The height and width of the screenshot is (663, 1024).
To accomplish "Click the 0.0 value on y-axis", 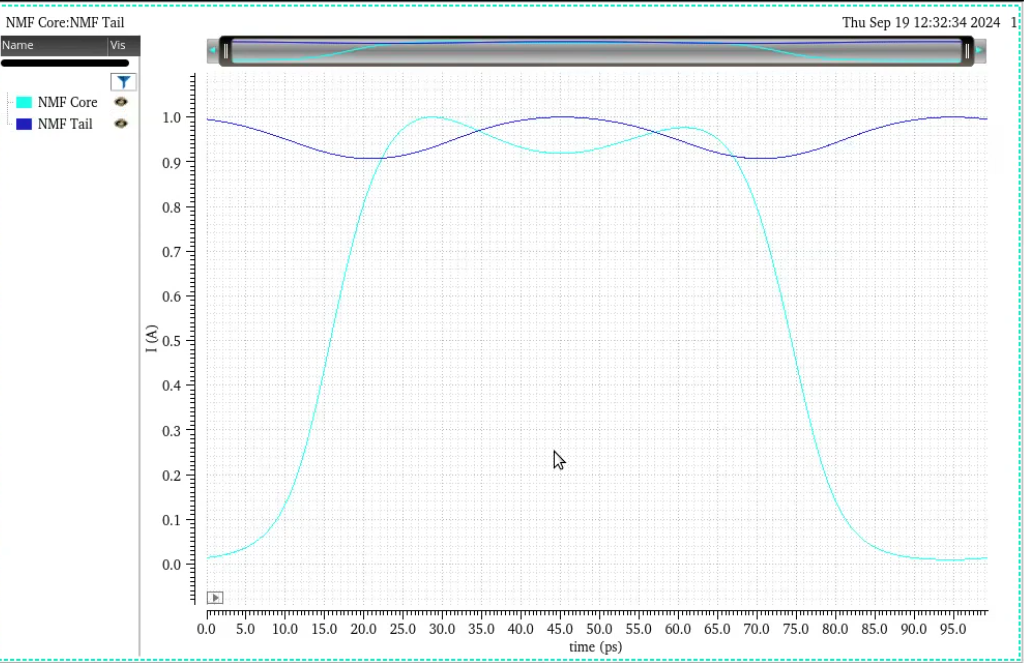I will (171, 564).
